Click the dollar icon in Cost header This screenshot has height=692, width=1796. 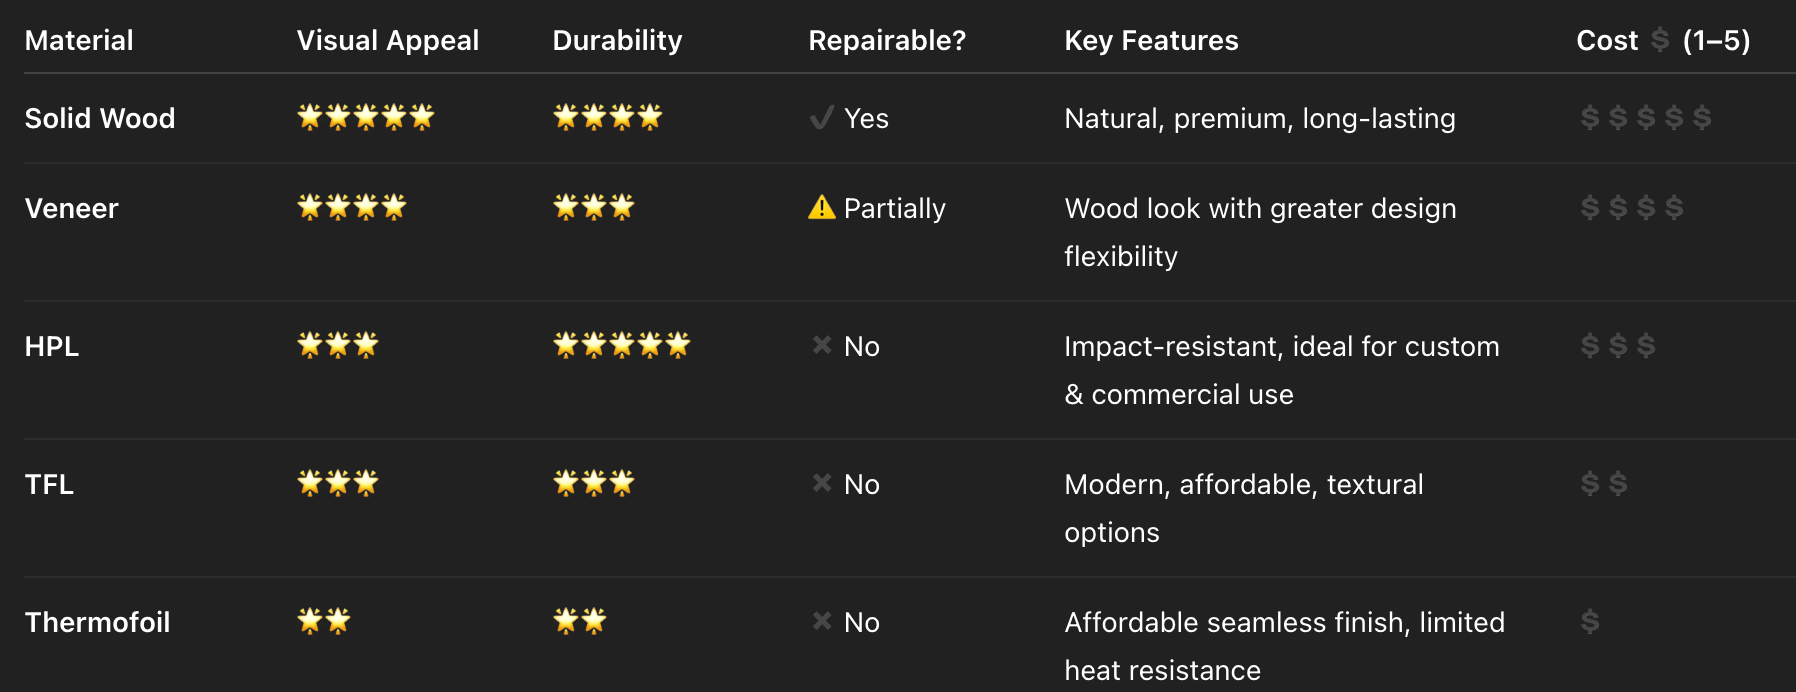tap(1660, 40)
